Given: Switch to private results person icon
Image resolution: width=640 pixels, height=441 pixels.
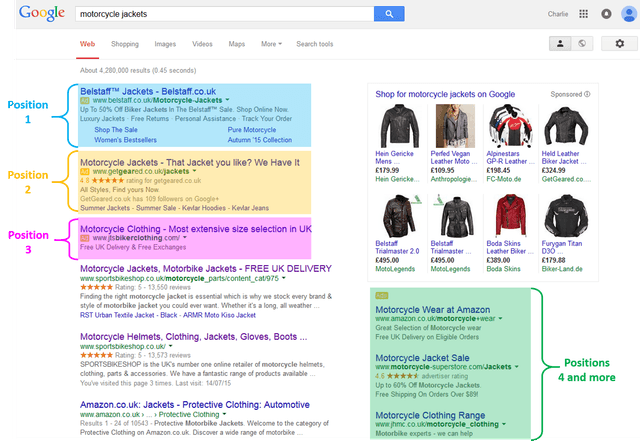Looking at the screenshot, I should pos(560,43).
